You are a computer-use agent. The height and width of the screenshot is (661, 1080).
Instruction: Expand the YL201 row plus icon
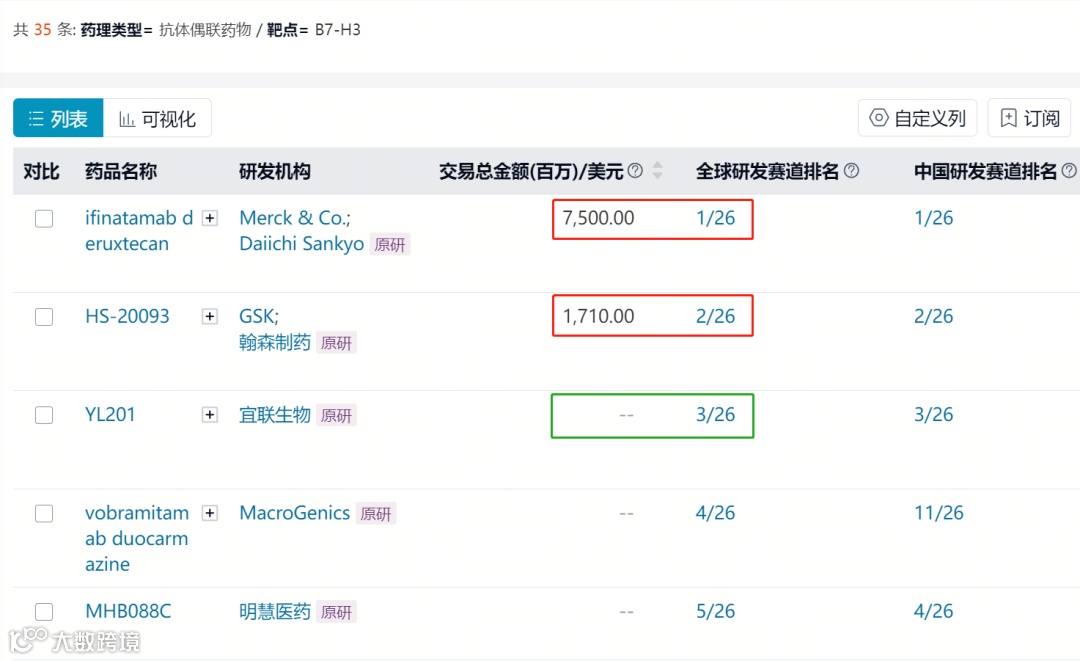210,415
